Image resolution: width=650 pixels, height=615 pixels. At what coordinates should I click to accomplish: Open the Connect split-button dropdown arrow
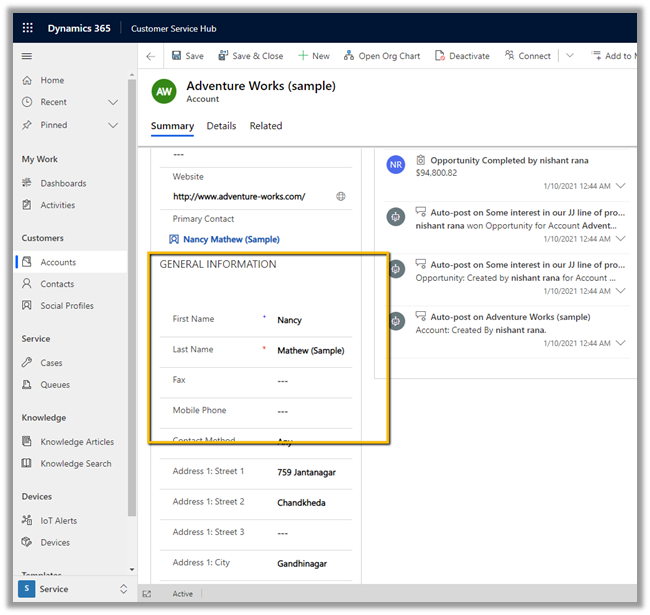[568, 57]
